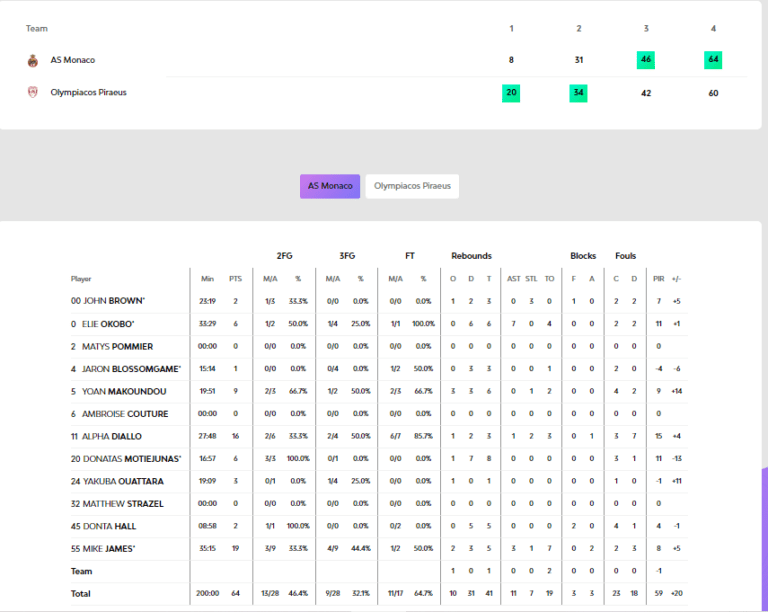Viewport: 768px width, 612px height.
Task: Switch to the Olympiacos Piraeus stats tab
Action: (412, 186)
